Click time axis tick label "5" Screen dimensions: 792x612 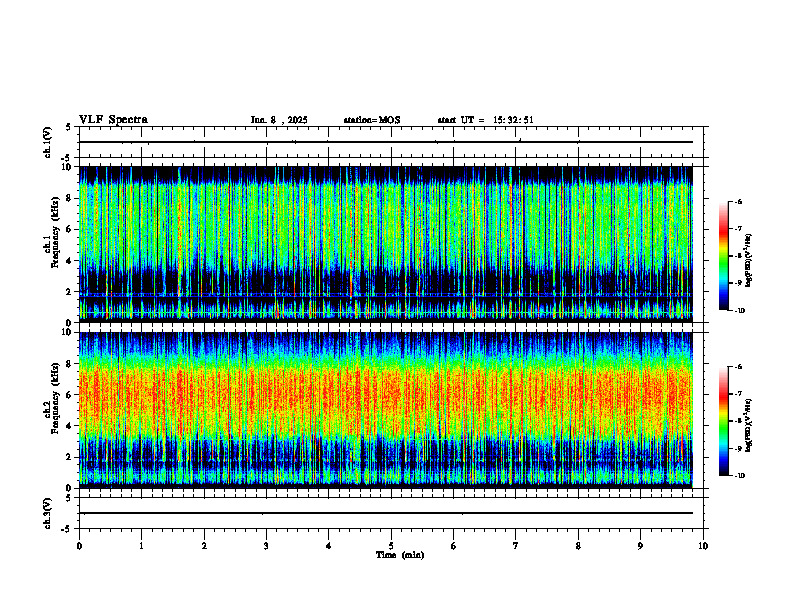[391, 546]
